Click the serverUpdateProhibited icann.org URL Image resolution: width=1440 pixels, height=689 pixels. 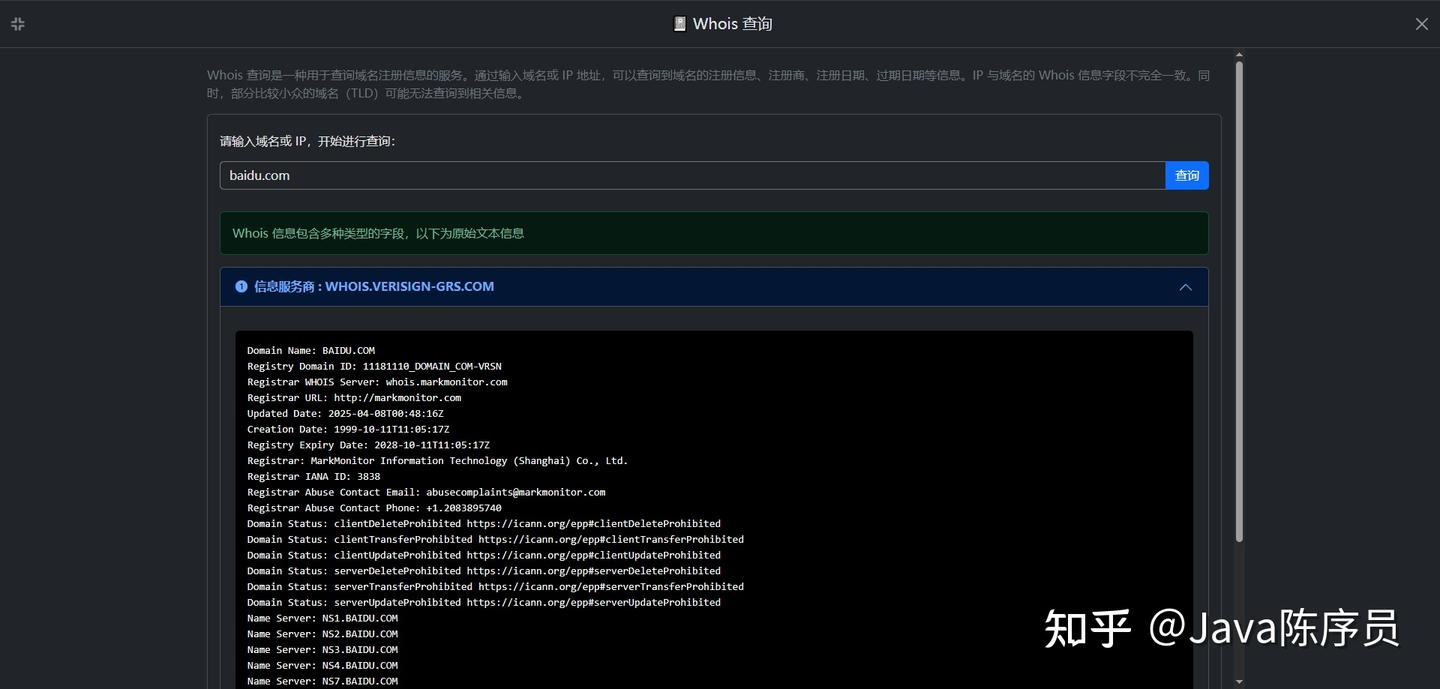(593, 603)
